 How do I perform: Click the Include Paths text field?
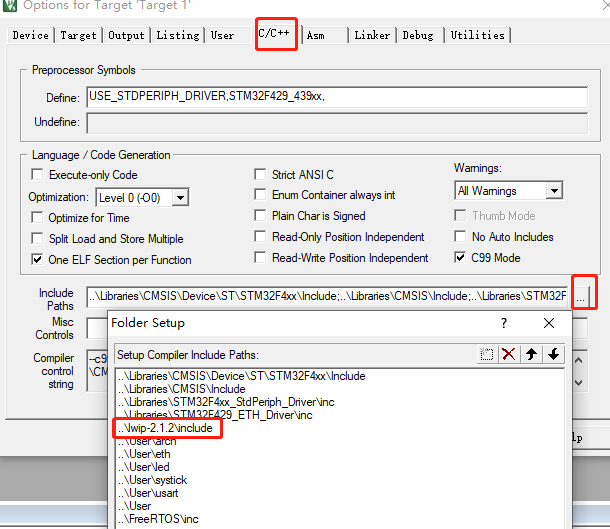(327, 297)
